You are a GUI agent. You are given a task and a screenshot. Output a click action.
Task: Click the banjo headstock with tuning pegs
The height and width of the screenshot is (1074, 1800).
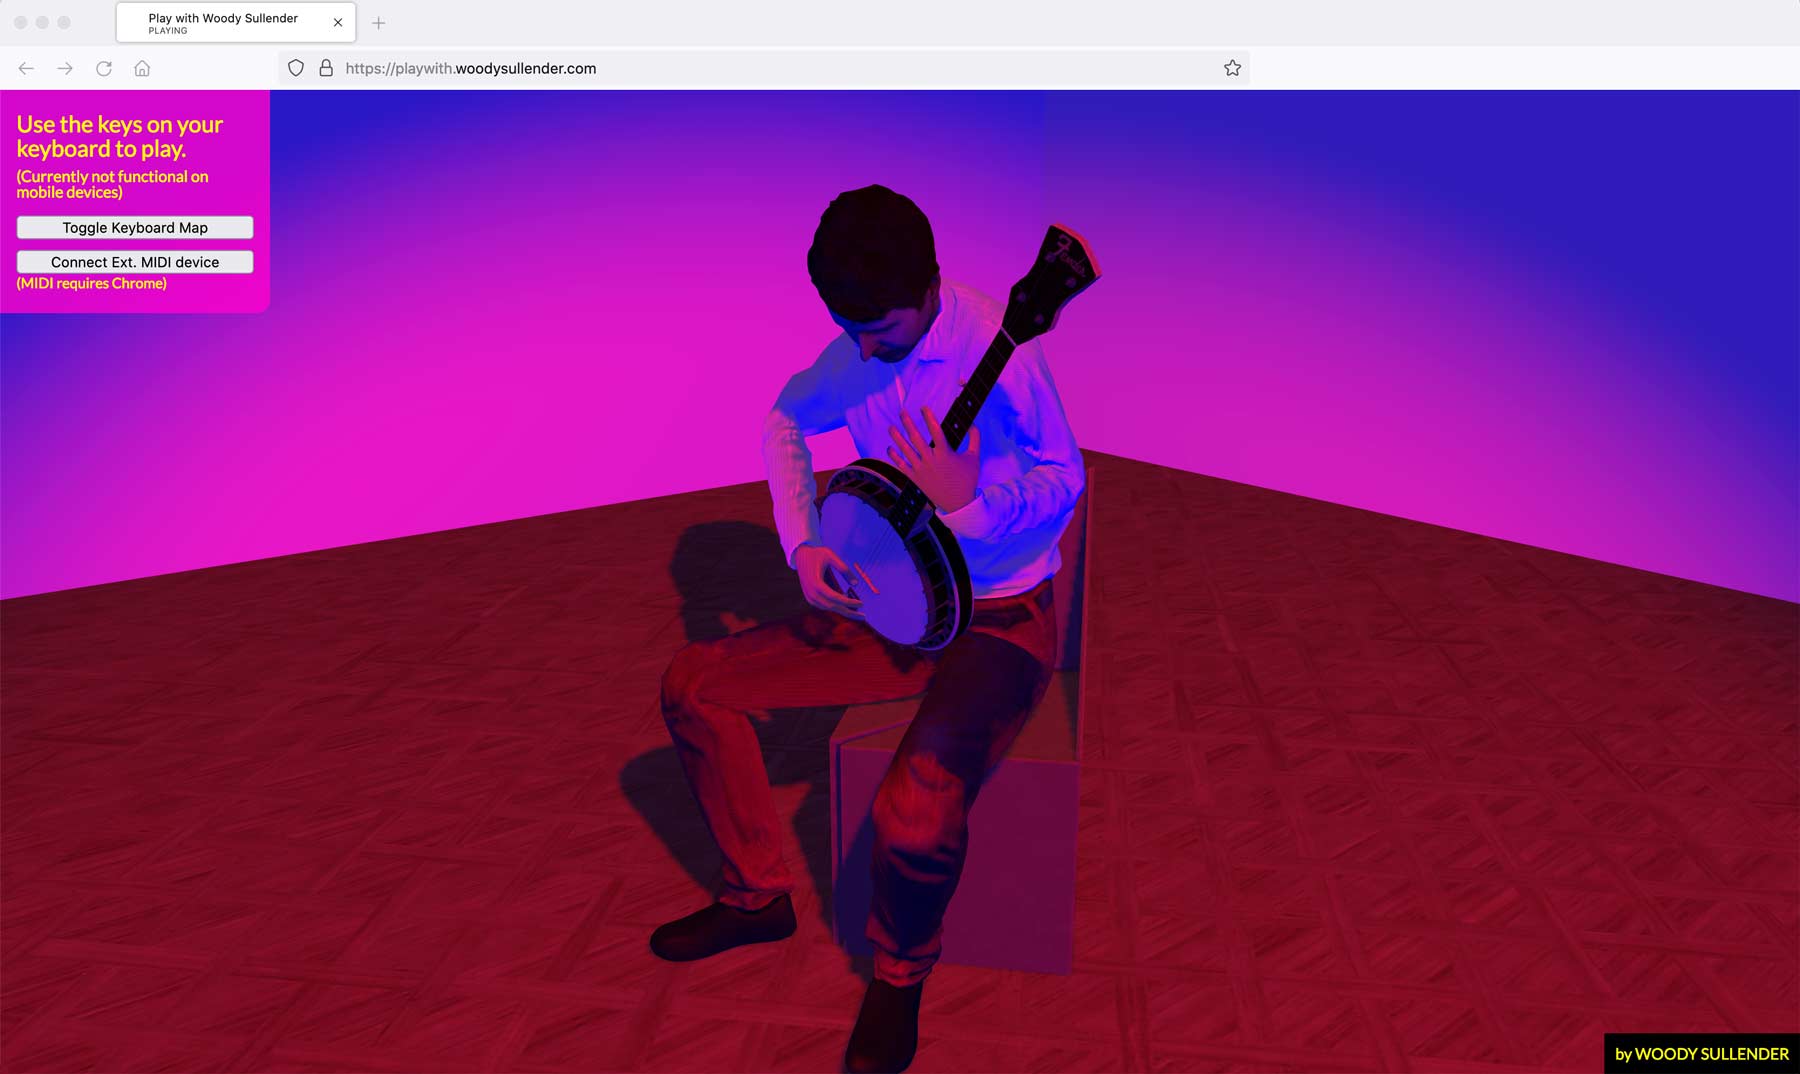click(x=1062, y=265)
